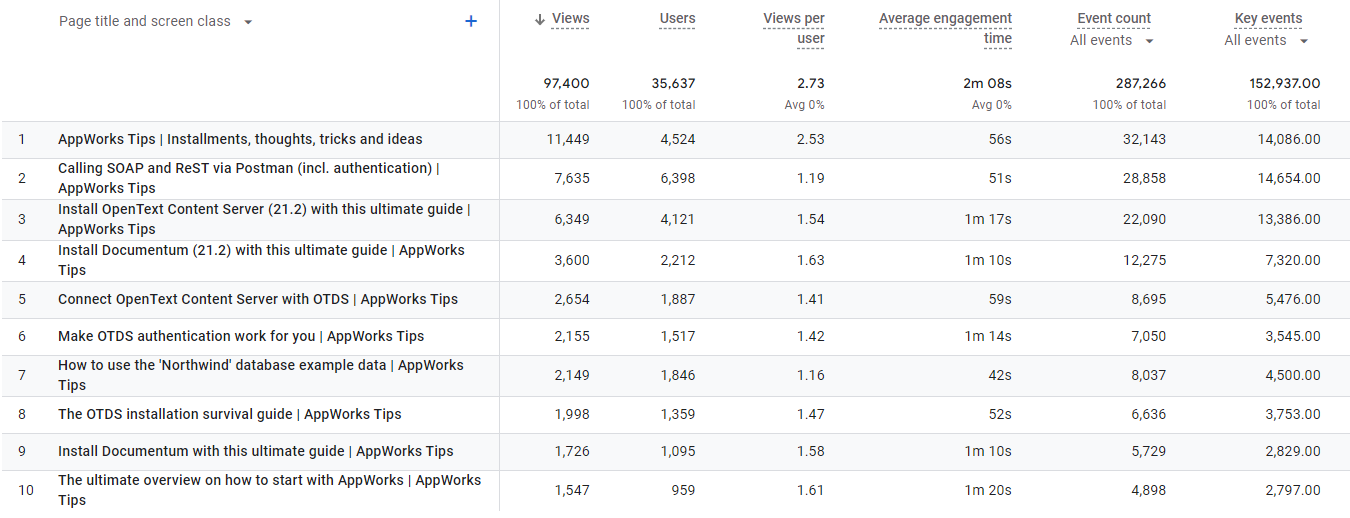Expand Event count All events dropdown
This screenshot has width=1350, height=518.
tap(1111, 41)
